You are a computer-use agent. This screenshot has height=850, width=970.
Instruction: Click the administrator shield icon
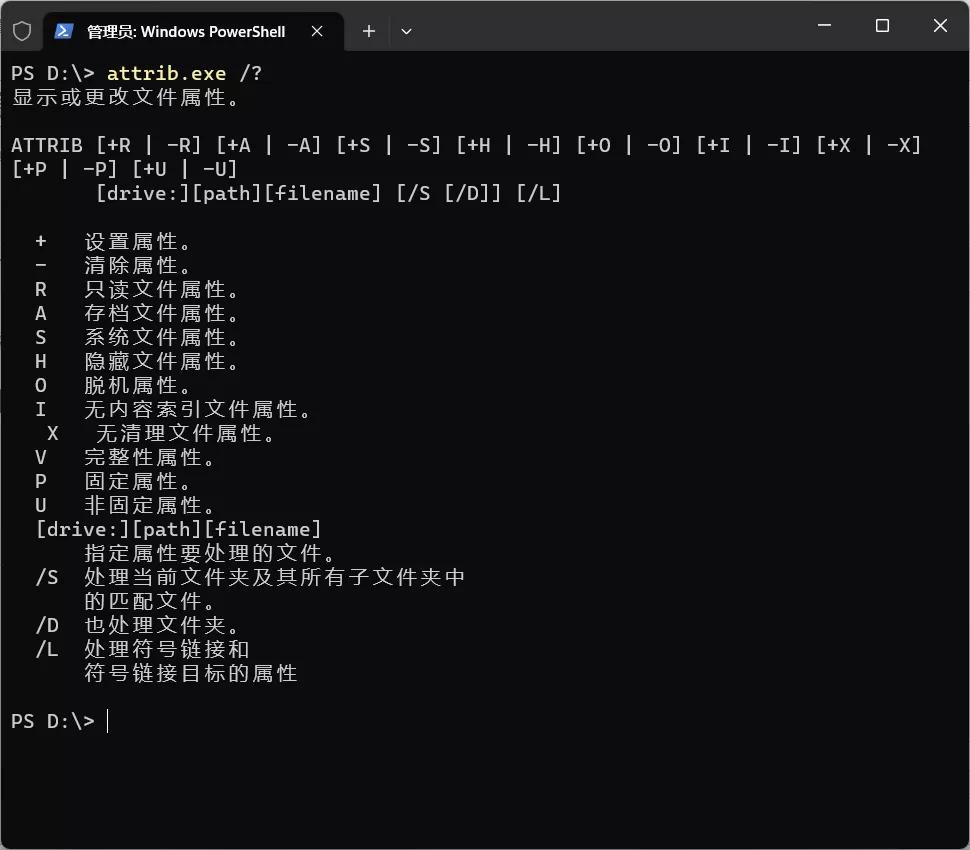22,31
